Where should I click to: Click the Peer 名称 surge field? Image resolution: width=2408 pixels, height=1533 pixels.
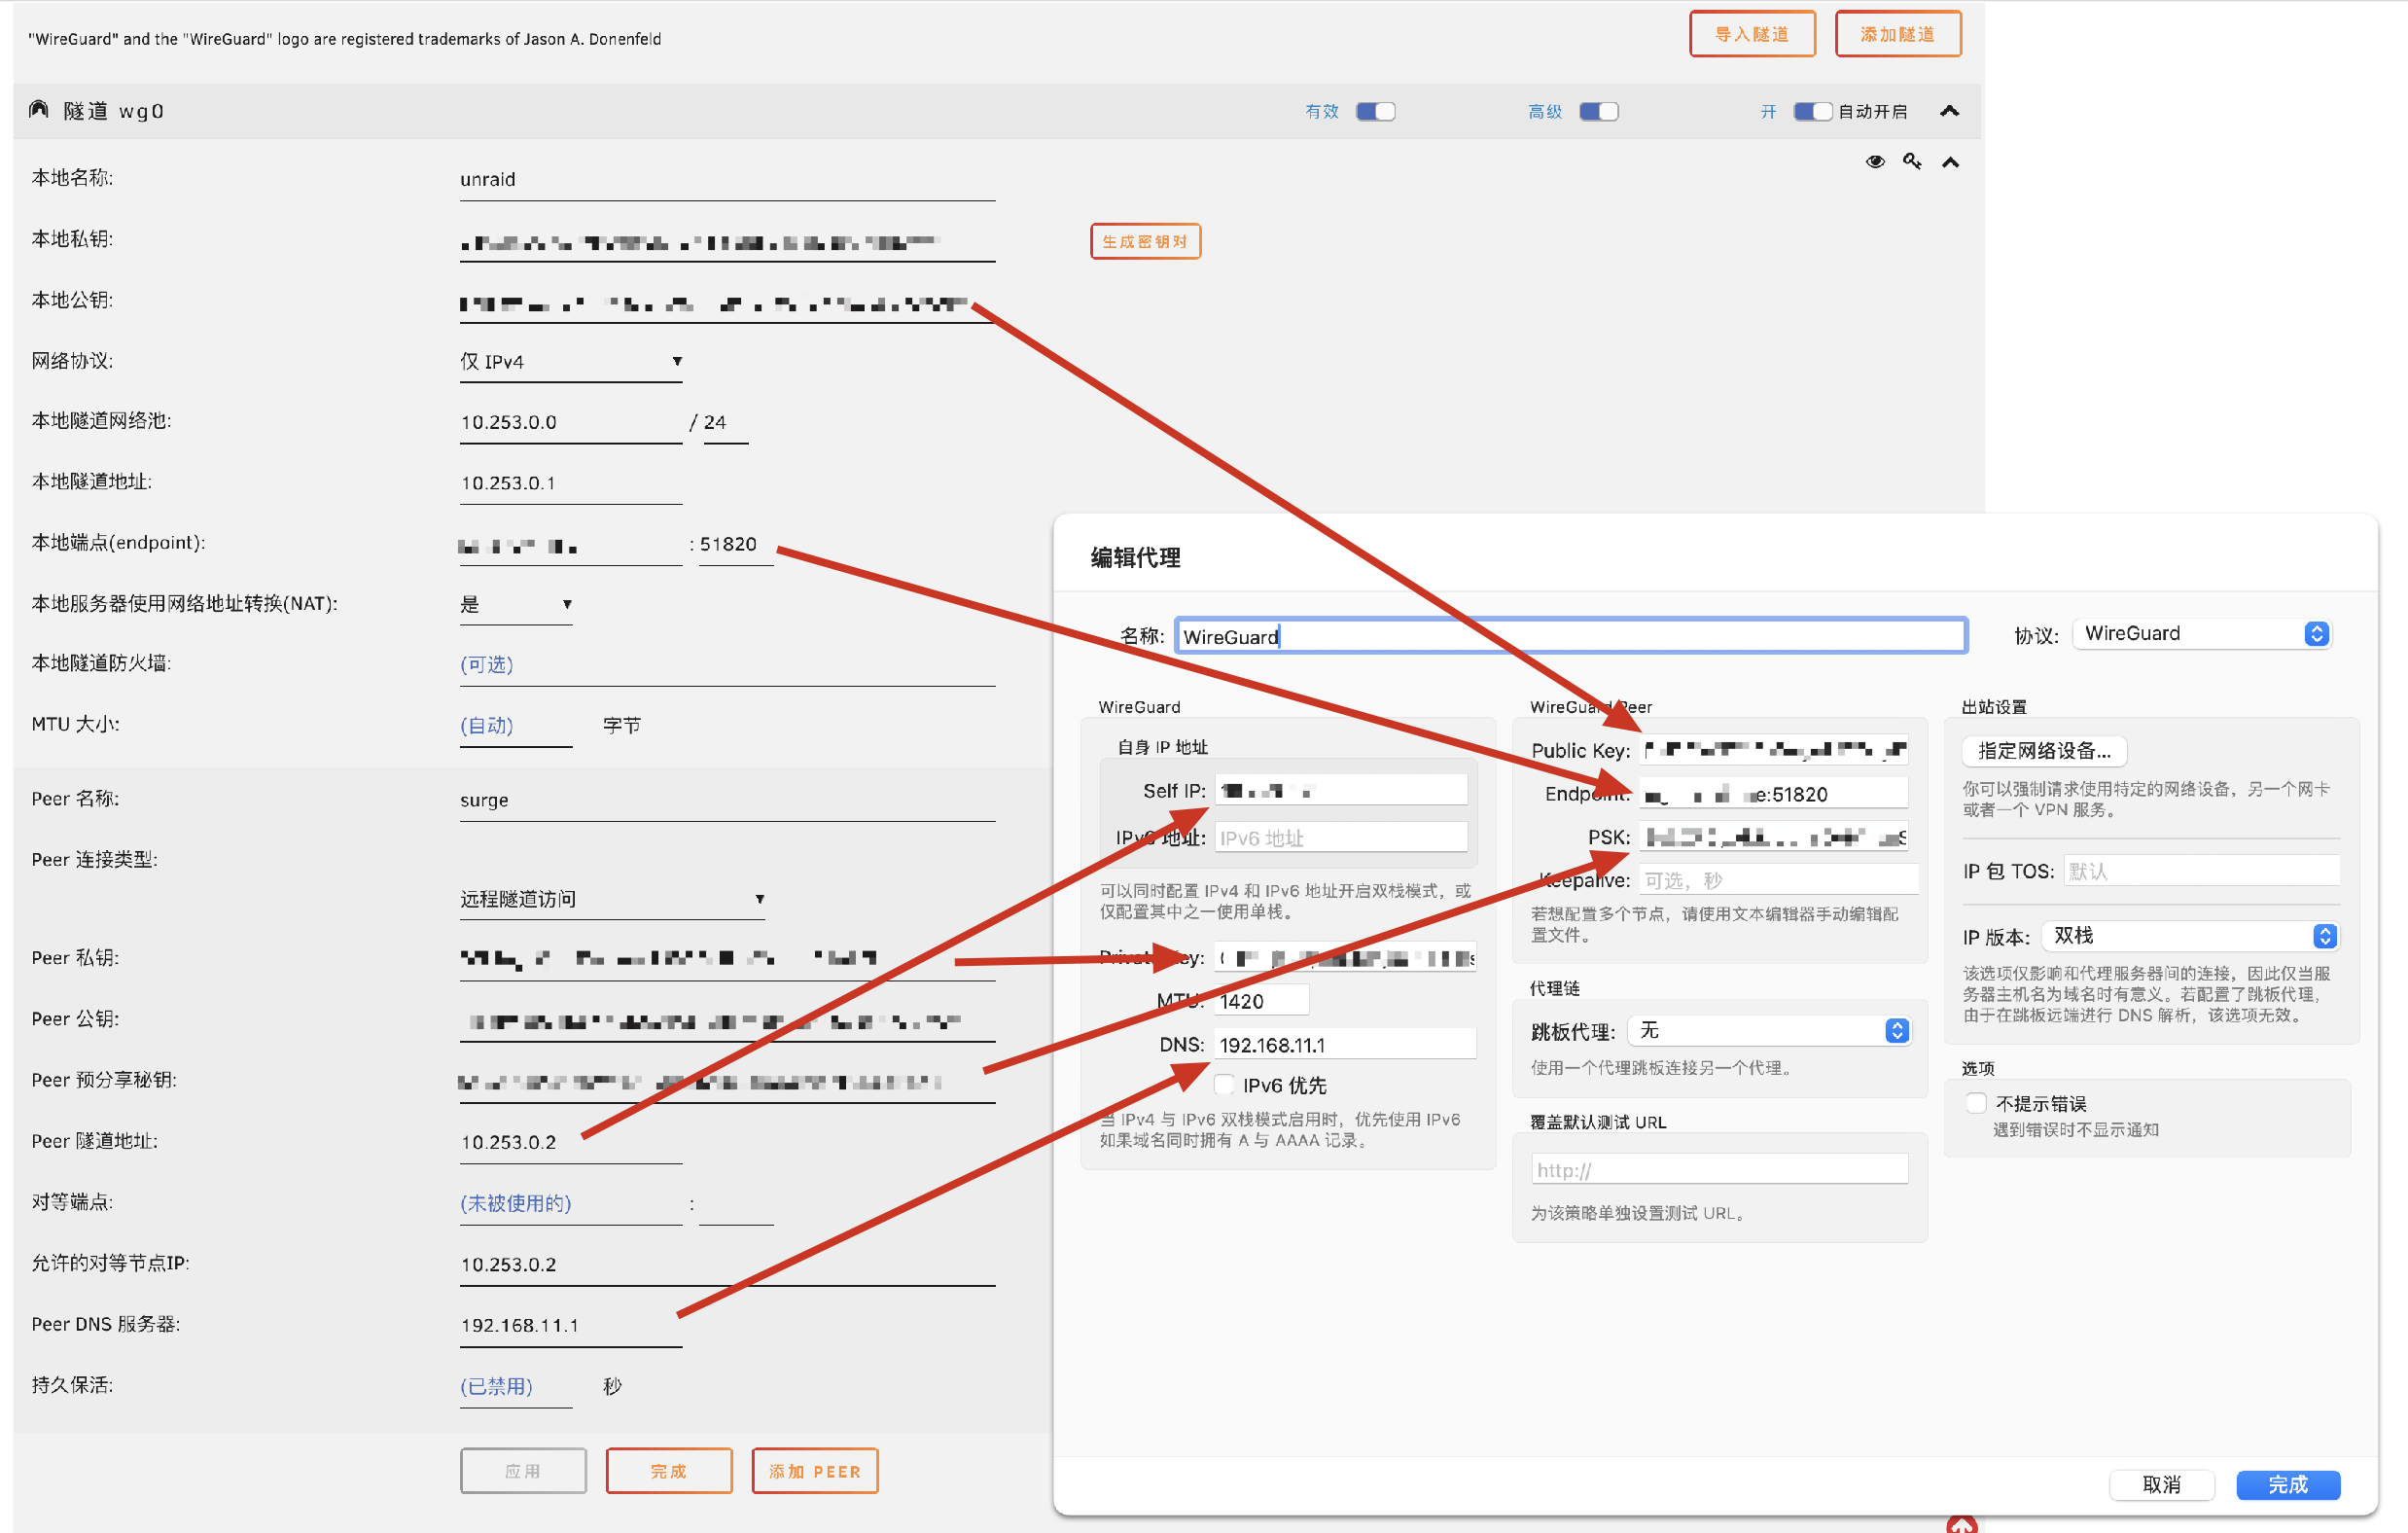pyautogui.click(x=727, y=800)
